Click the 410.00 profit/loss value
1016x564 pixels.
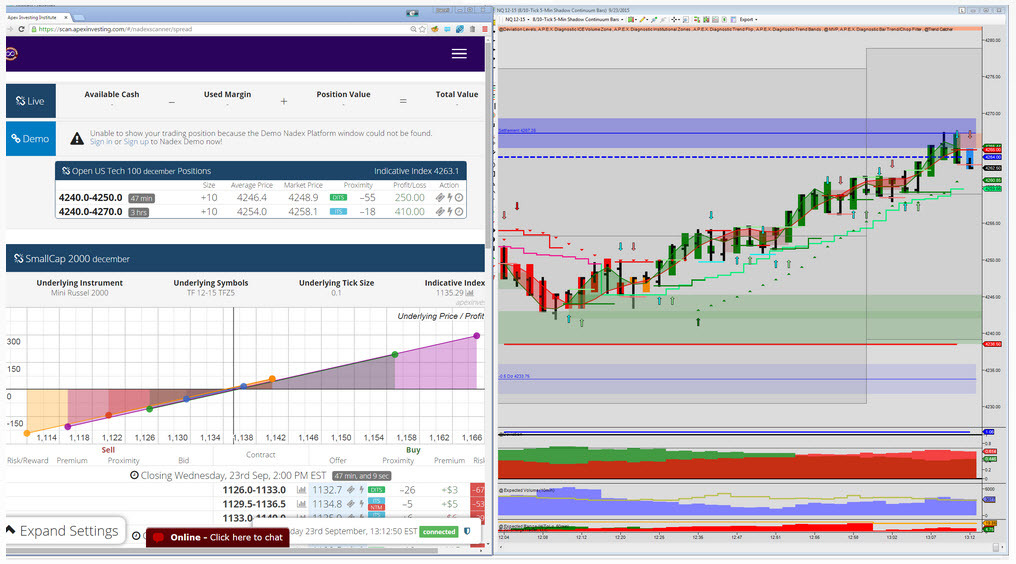(410, 212)
